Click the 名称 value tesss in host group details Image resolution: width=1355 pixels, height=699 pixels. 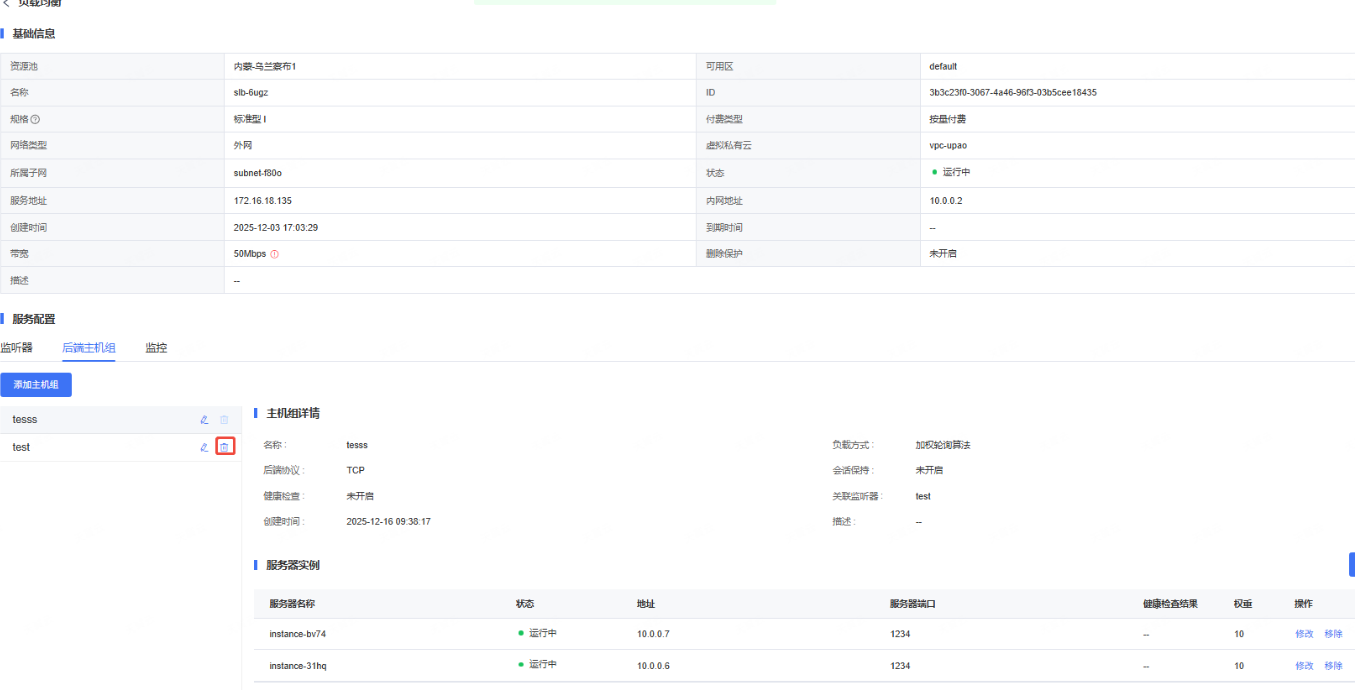(357, 445)
